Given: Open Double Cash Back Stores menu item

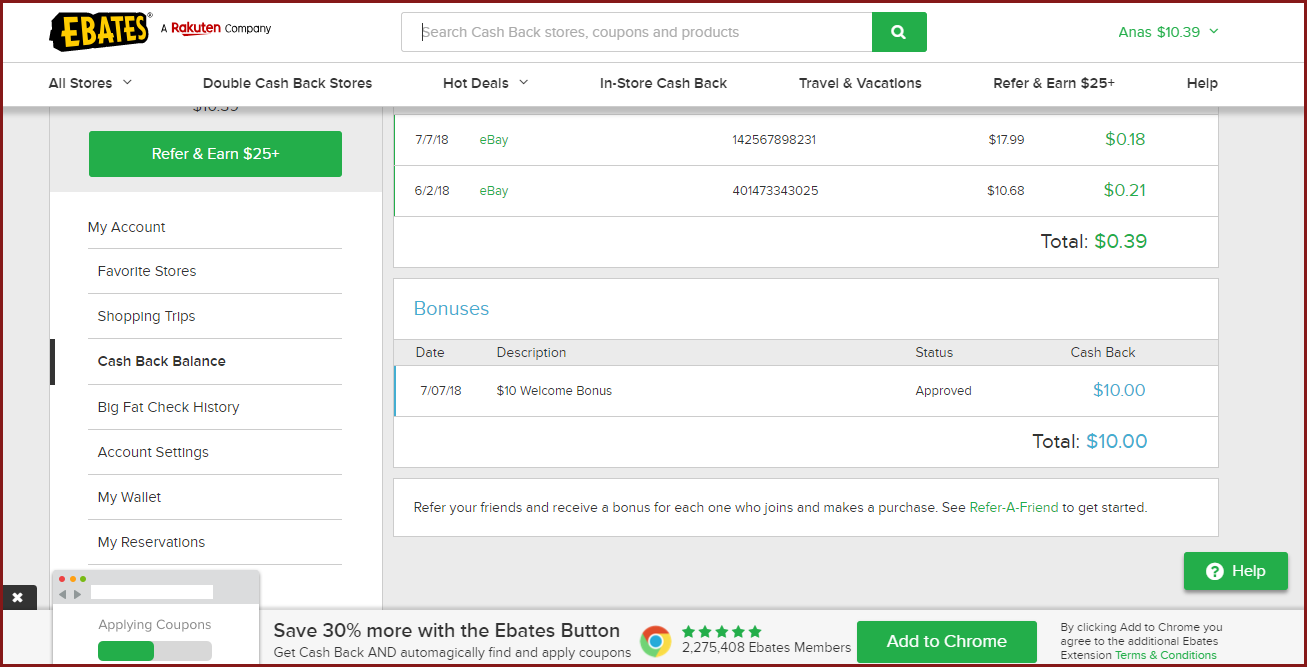Looking at the screenshot, I should [287, 83].
